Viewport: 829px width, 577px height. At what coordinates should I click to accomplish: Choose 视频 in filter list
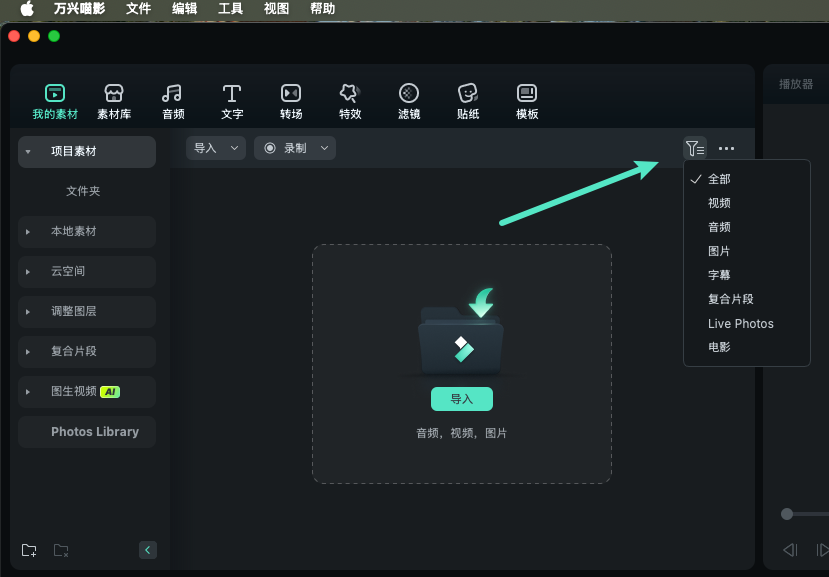pos(719,203)
